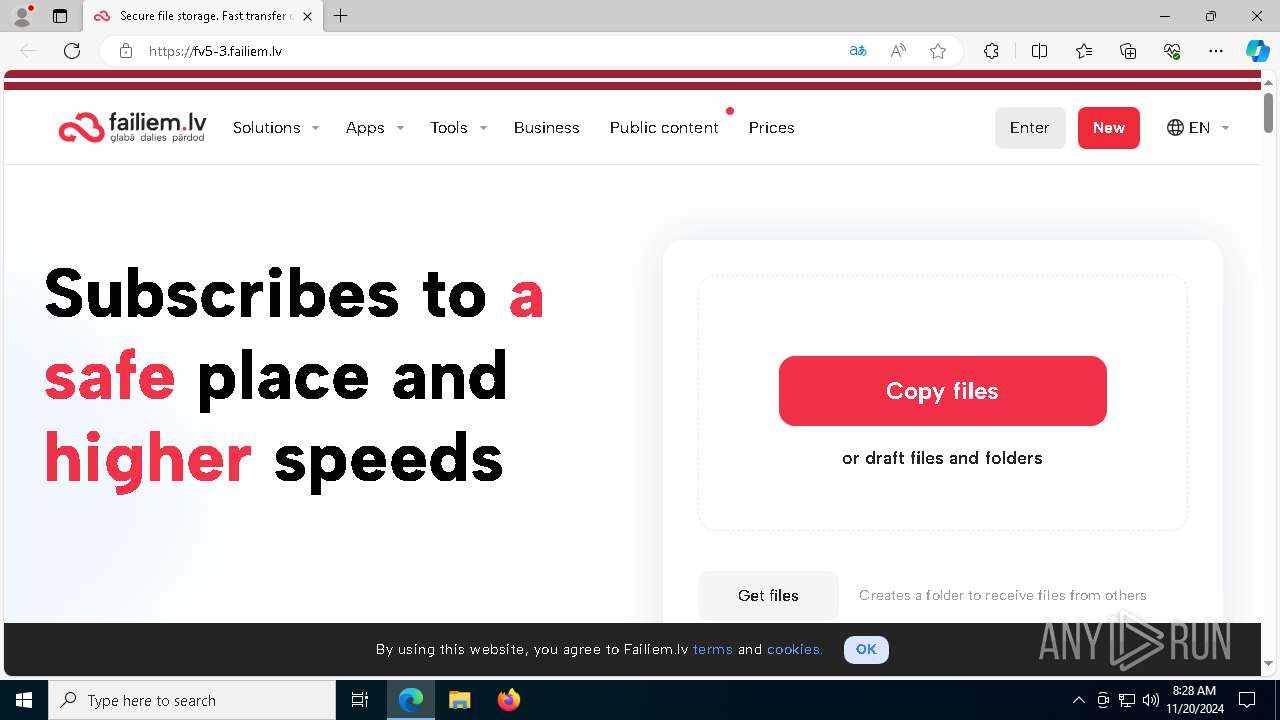
Task: Click the Copy files button
Action: [943, 391]
